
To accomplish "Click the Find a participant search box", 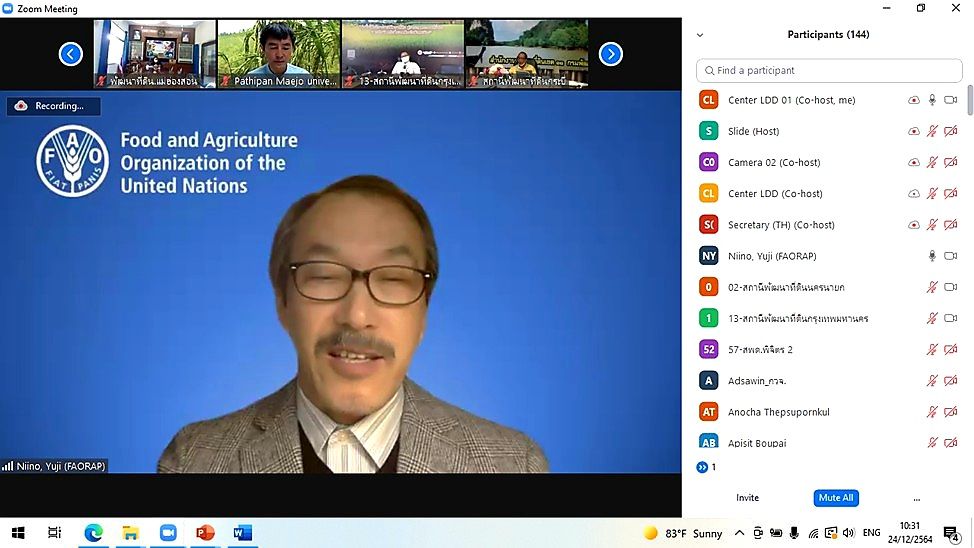I will pos(829,71).
